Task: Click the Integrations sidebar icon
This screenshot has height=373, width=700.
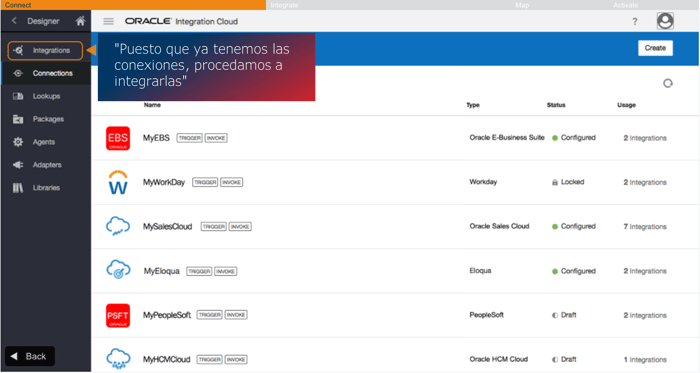Action: point(18,50)
